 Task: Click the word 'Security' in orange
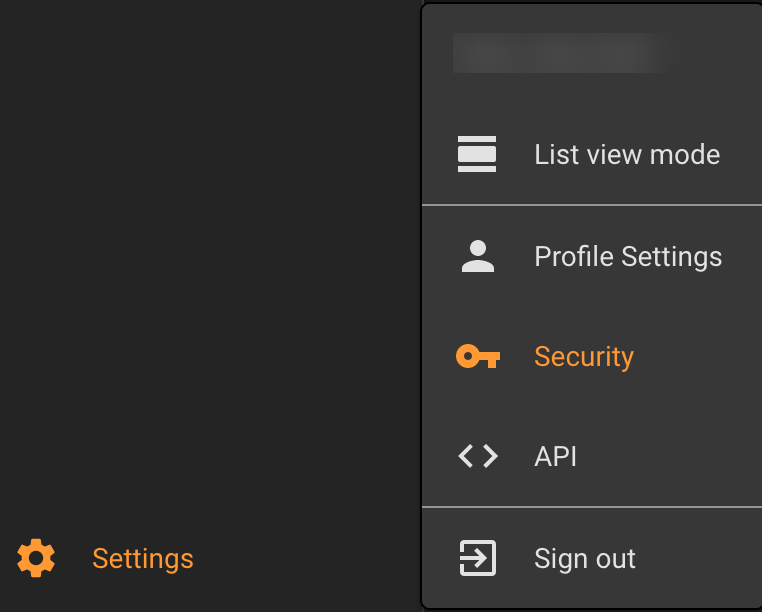(584, 357)
